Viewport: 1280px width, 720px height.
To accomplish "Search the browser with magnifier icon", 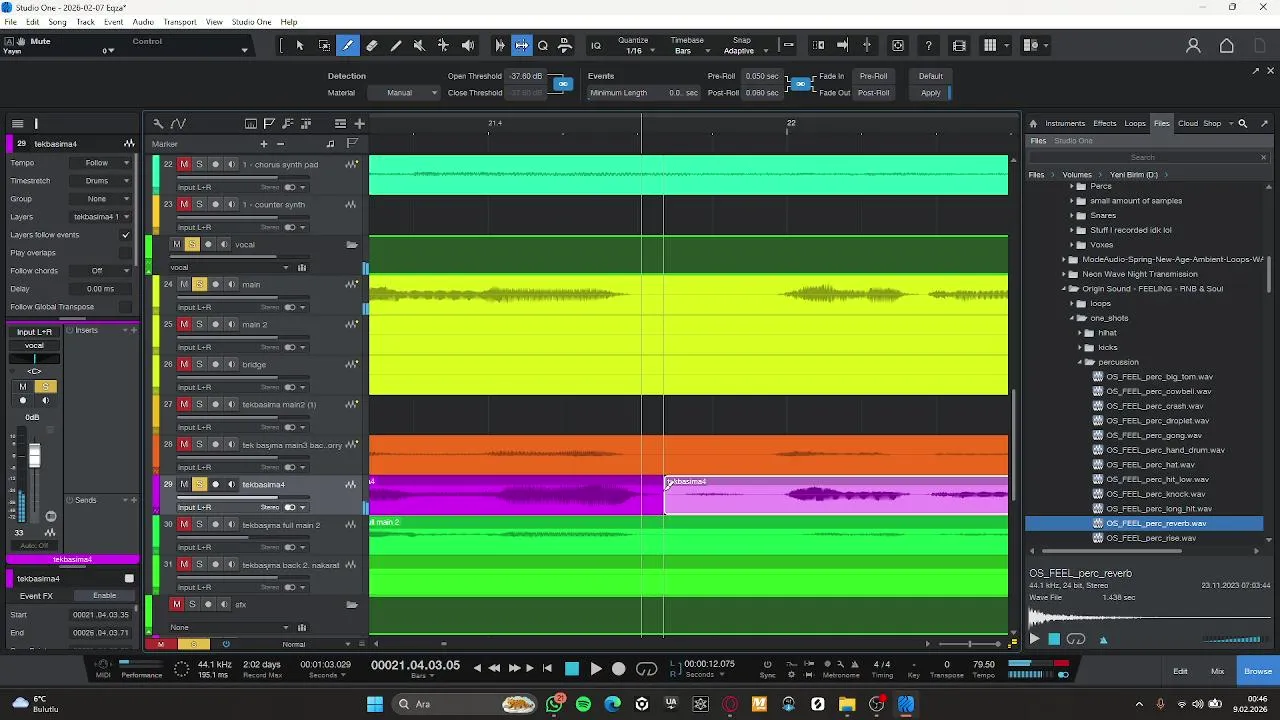I will (x=1242, y=123).
